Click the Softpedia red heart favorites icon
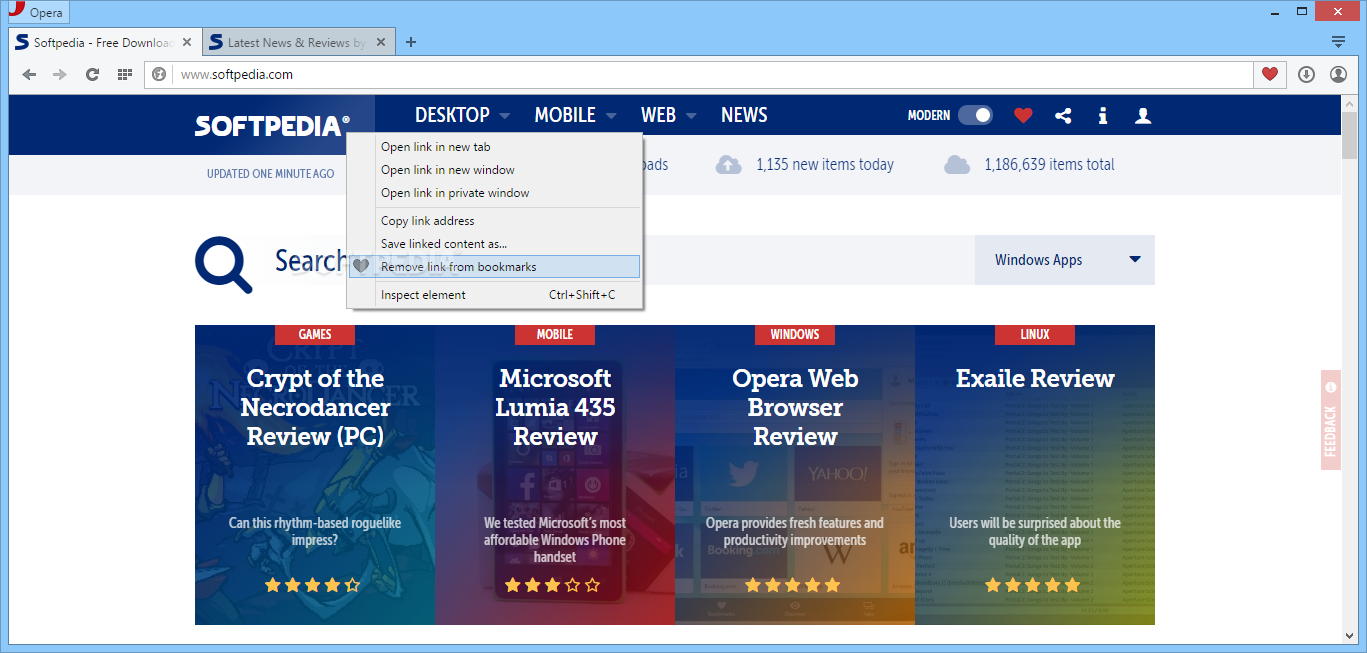1367x653 pixels. pos(1022,115)
